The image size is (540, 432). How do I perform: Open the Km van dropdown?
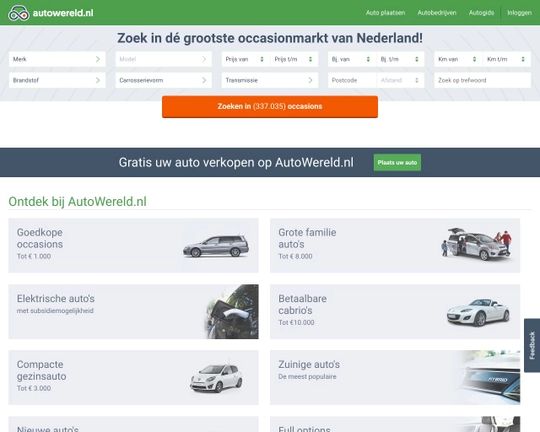tap(458, 59)
